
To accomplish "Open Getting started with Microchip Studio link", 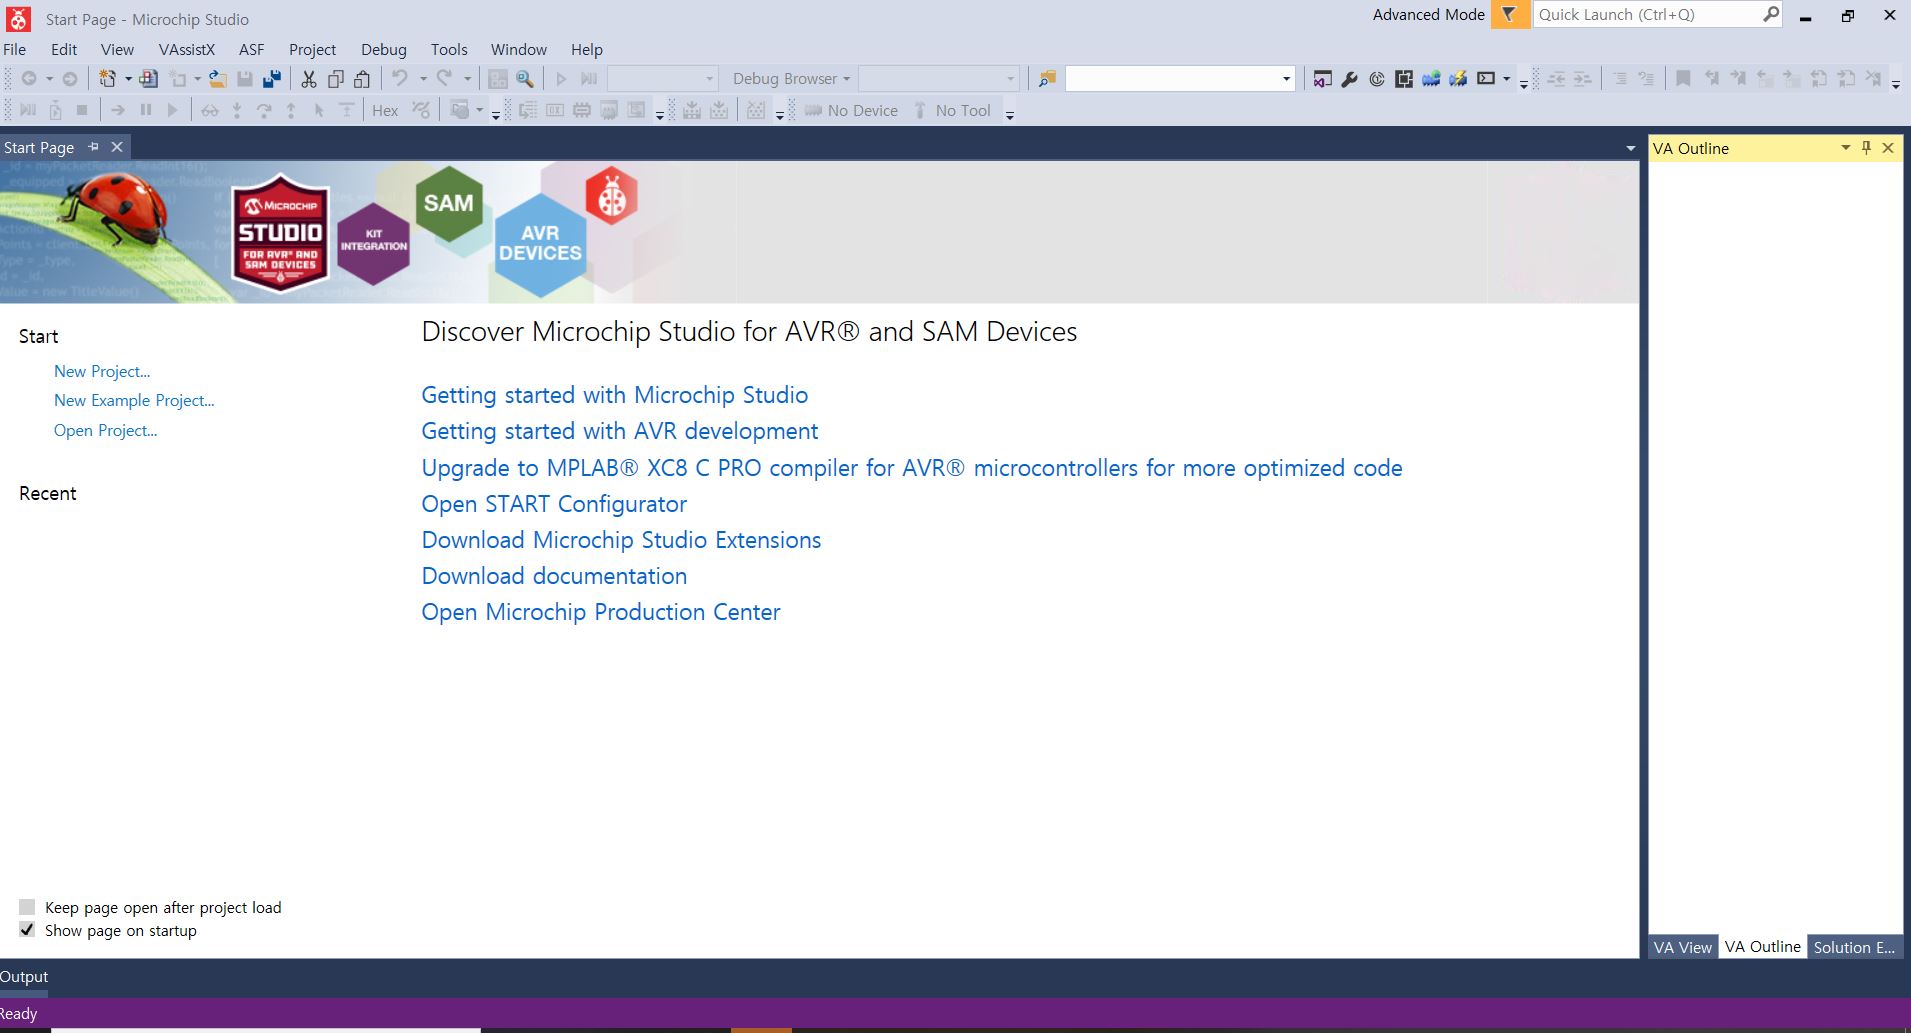I will click(614, 395).
